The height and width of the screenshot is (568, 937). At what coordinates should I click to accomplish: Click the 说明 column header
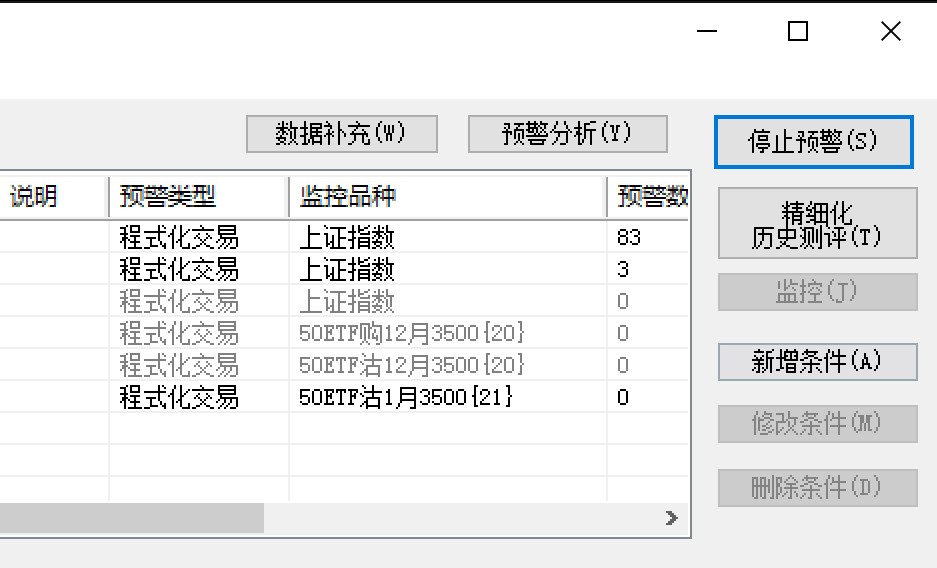[54, 197]
